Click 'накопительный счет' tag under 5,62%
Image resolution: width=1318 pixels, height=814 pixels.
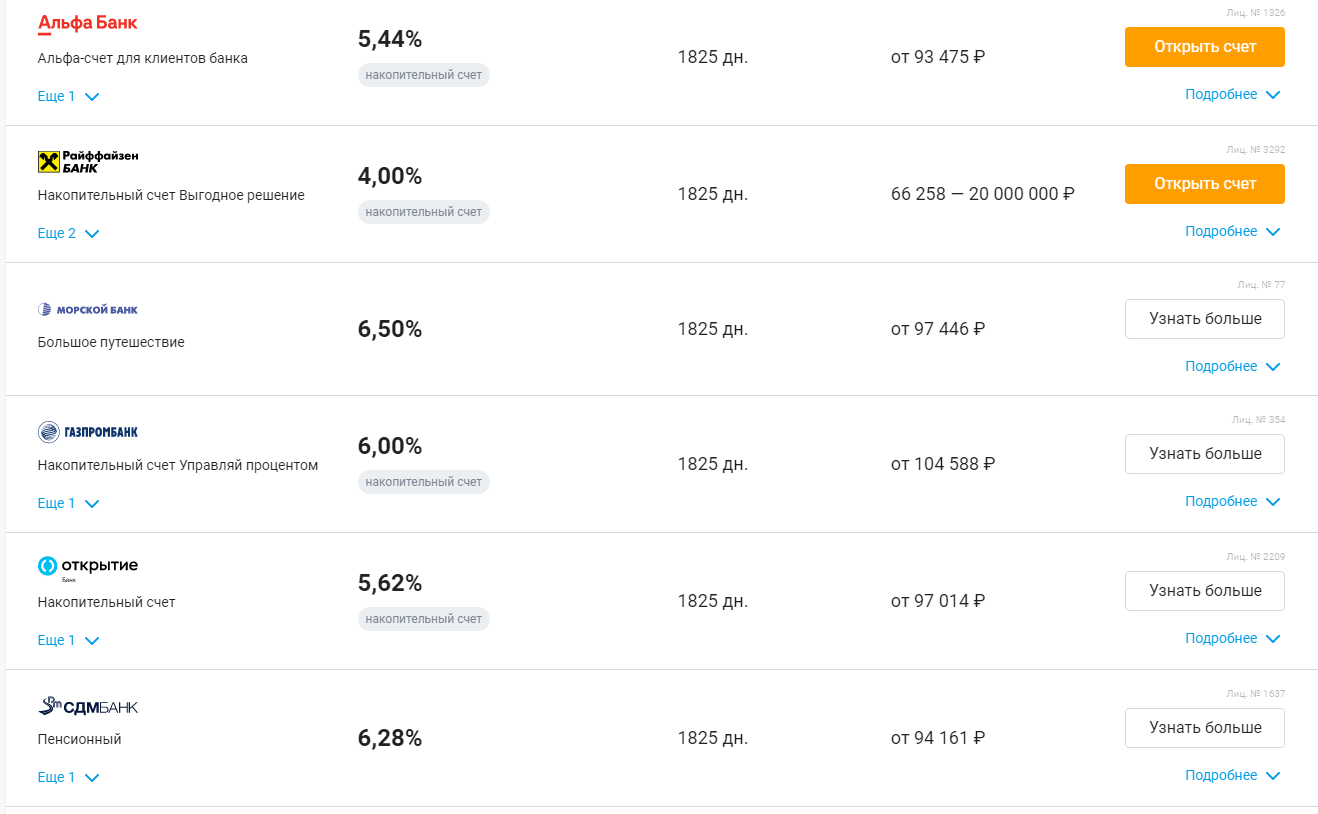424,620
